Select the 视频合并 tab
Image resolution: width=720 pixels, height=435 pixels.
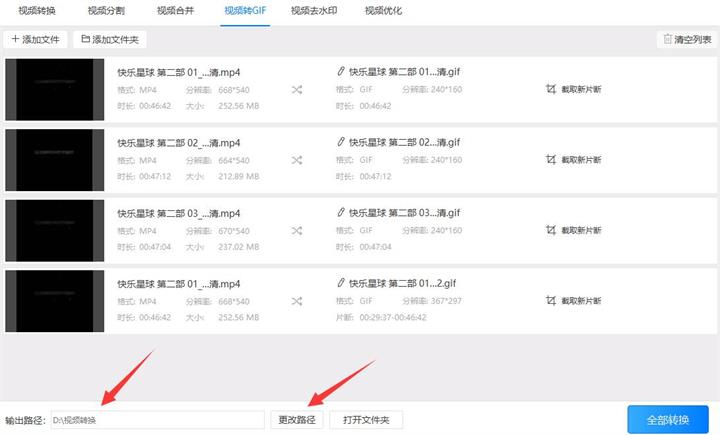[175, 11]
